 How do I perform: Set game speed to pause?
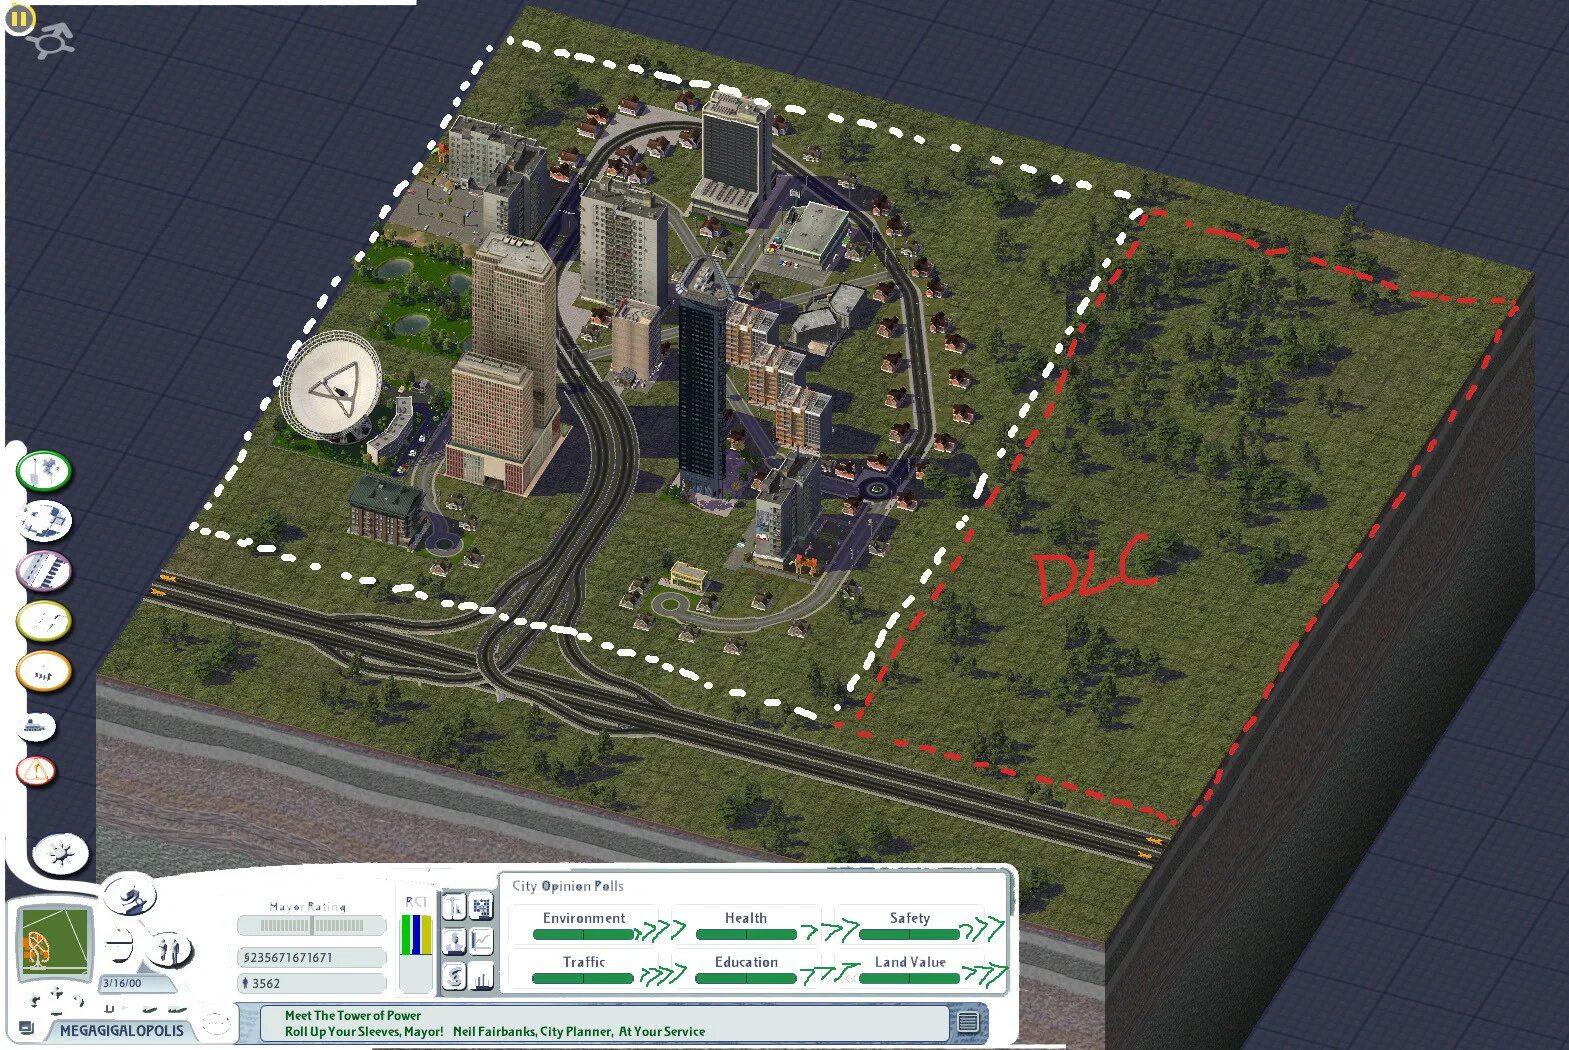[109, 1007]
